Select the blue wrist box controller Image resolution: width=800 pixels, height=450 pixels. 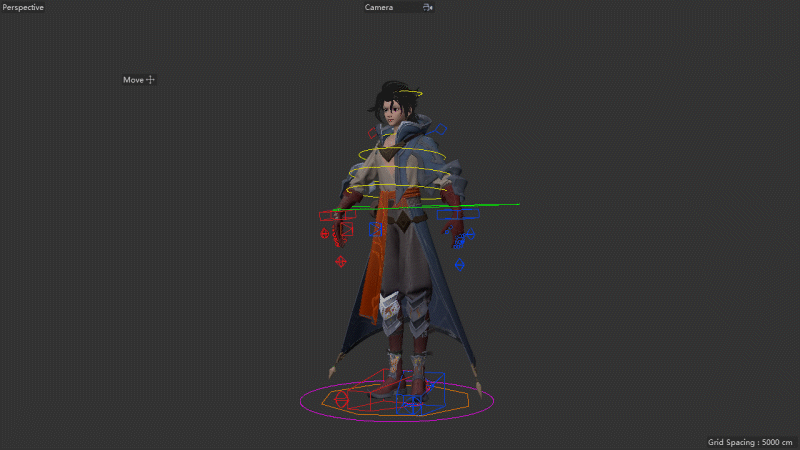tap(458, 214)
